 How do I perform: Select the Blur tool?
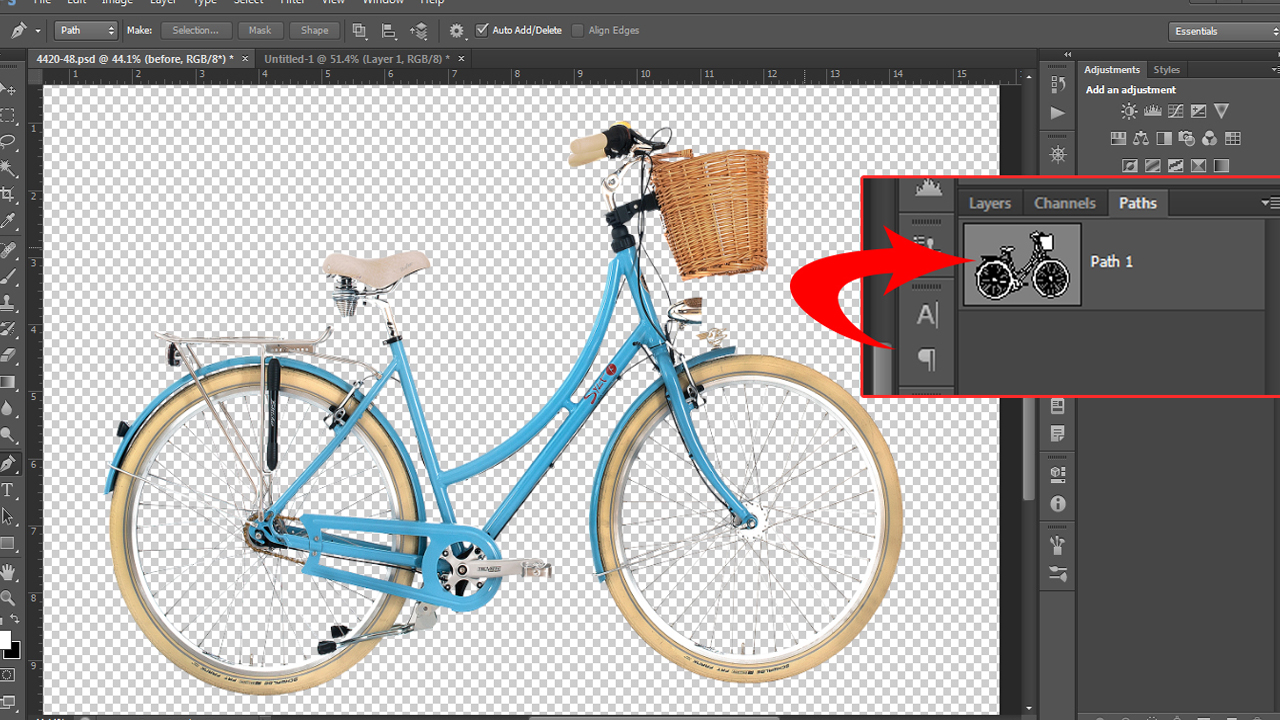pos(8,408)
